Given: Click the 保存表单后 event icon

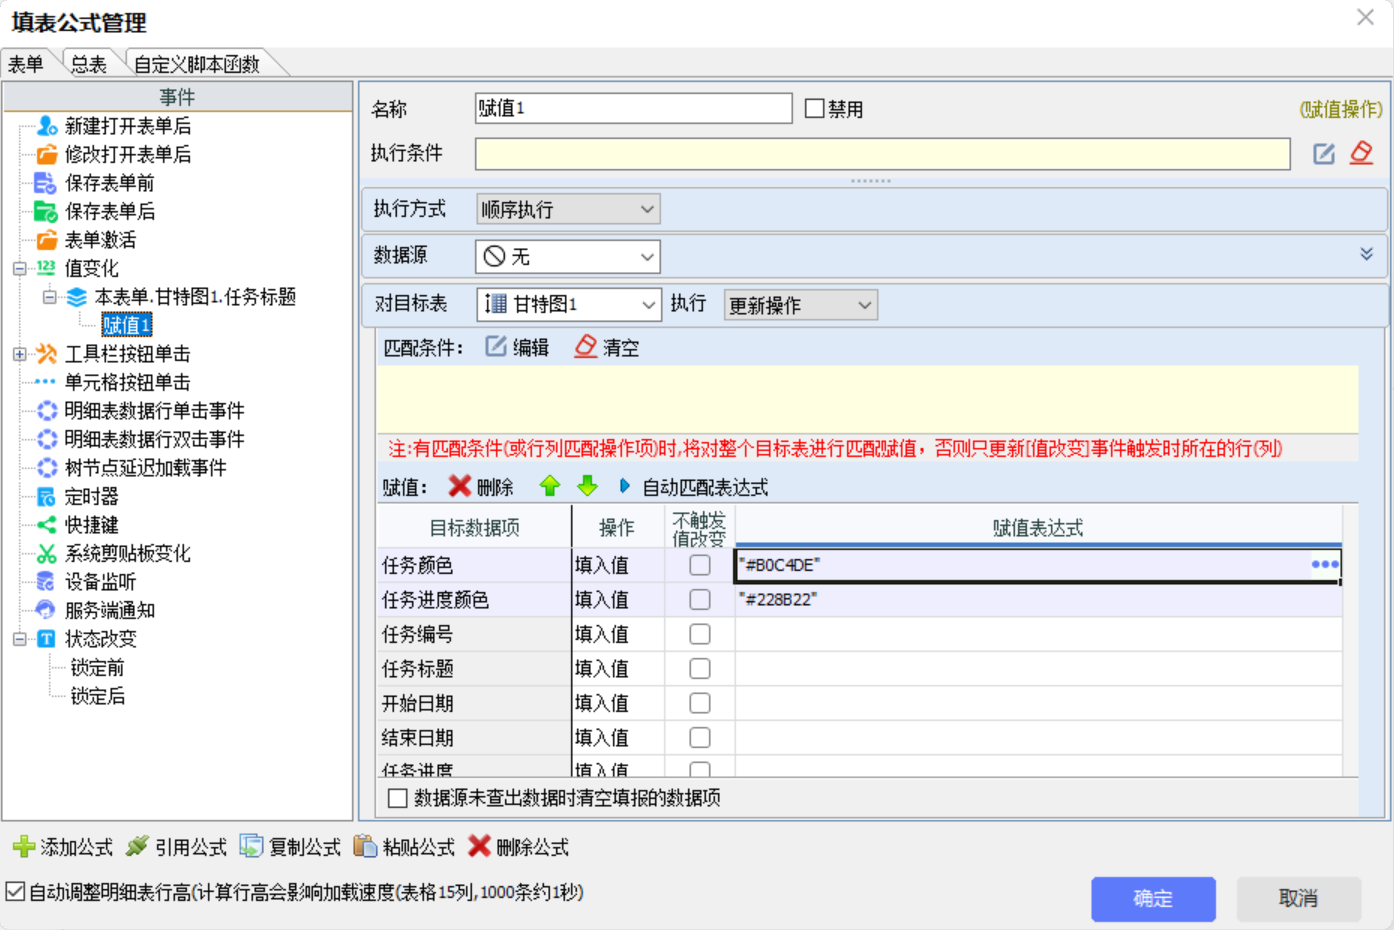Looking at the screenshot, I should pyautogui.click(x=46, y=211).
